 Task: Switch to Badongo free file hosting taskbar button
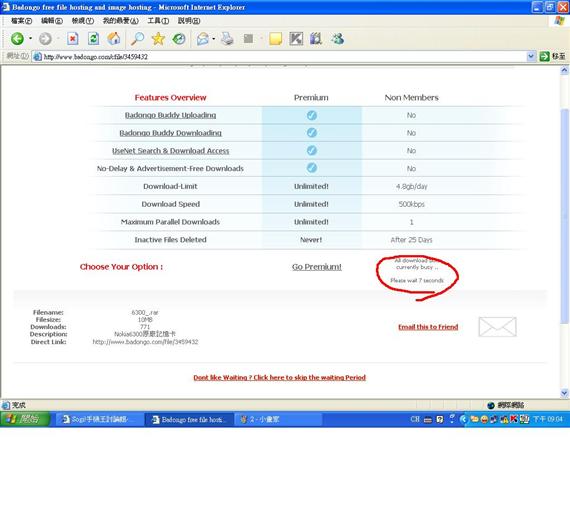(x=188, y=419)
